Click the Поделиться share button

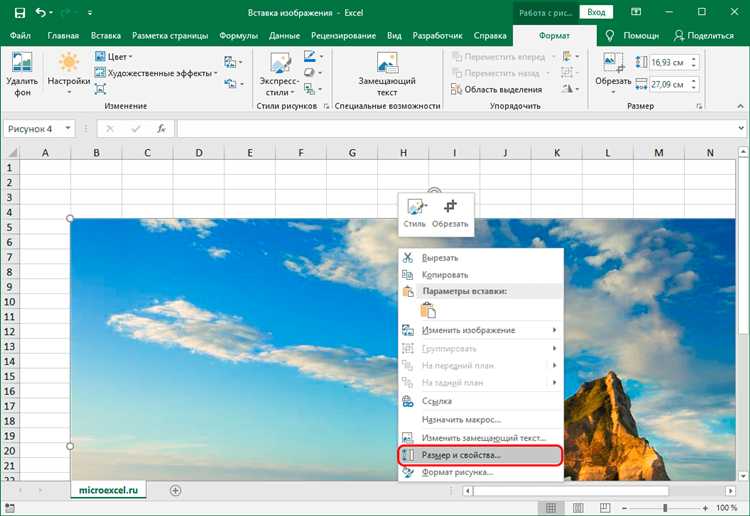point(704,34)
